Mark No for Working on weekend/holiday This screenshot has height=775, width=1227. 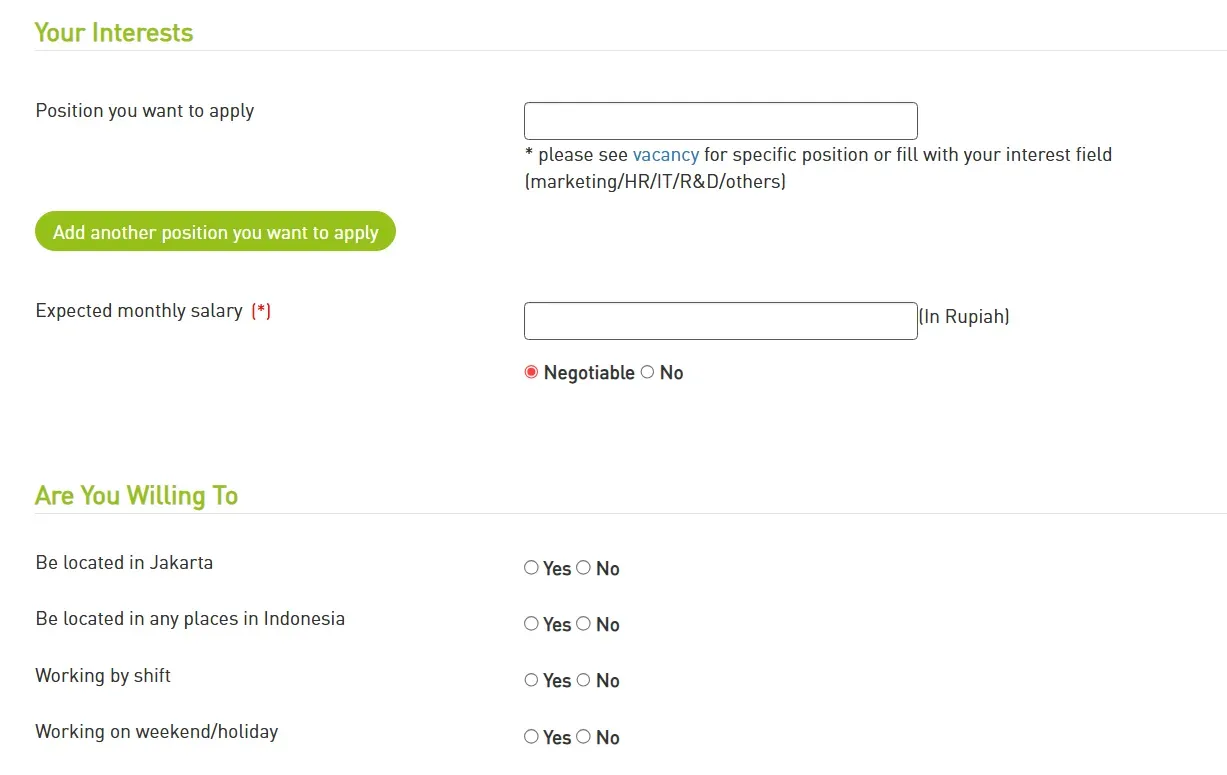(583, 737)
